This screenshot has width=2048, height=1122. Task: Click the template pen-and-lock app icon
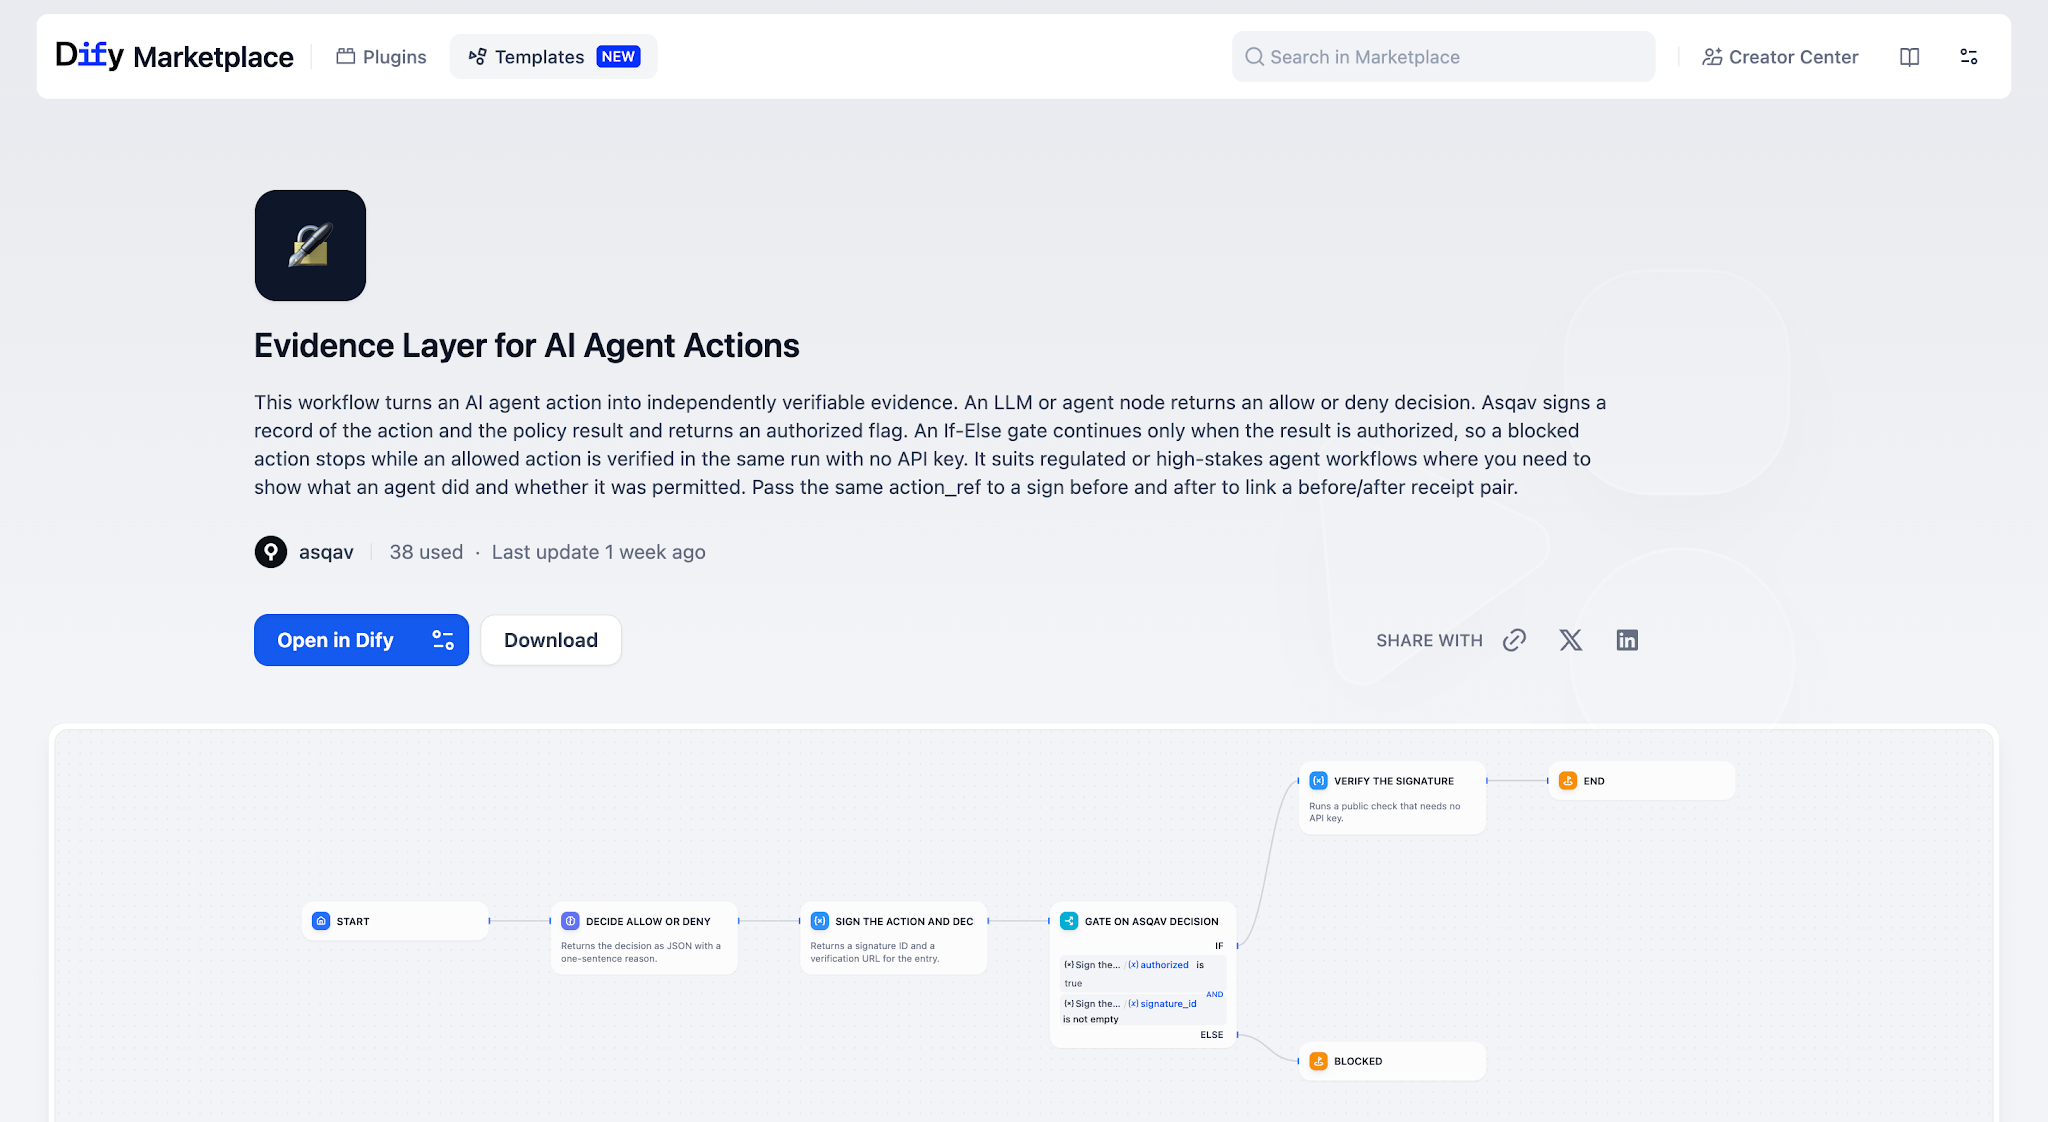pos(310,245)
